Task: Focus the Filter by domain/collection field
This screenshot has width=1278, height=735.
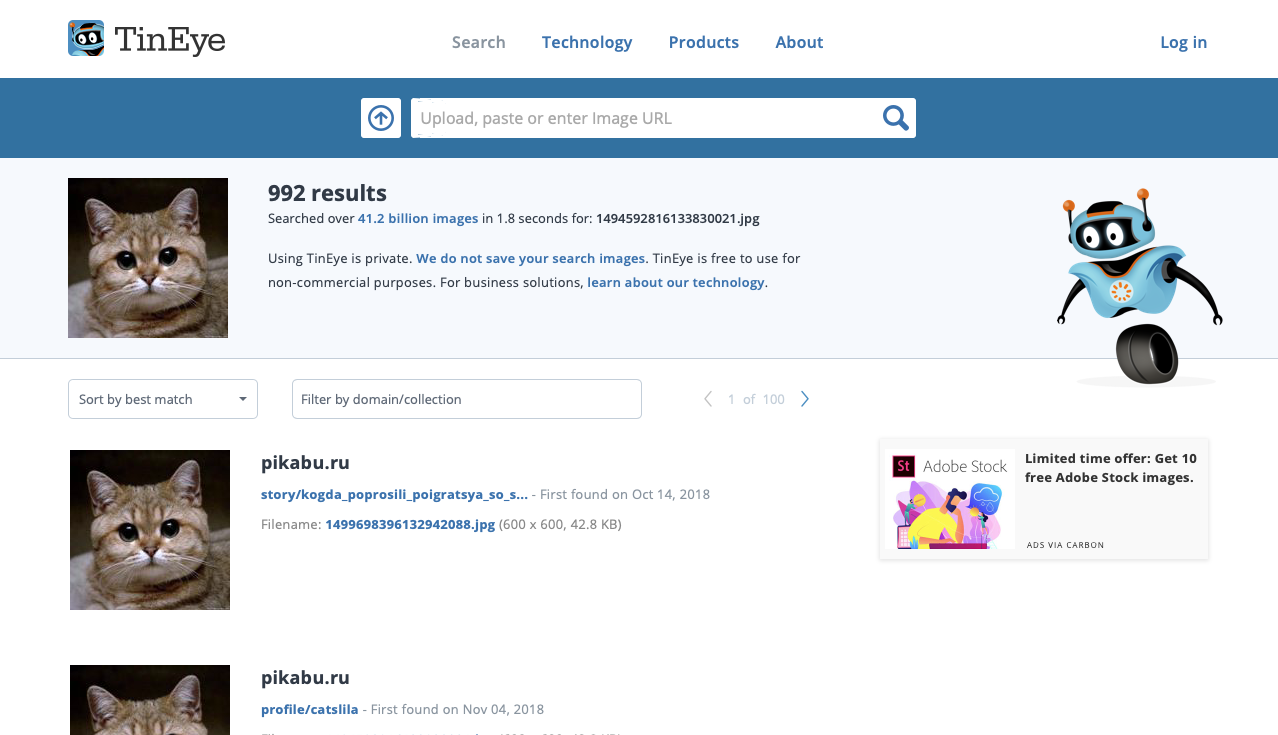Action: (467, 399)
